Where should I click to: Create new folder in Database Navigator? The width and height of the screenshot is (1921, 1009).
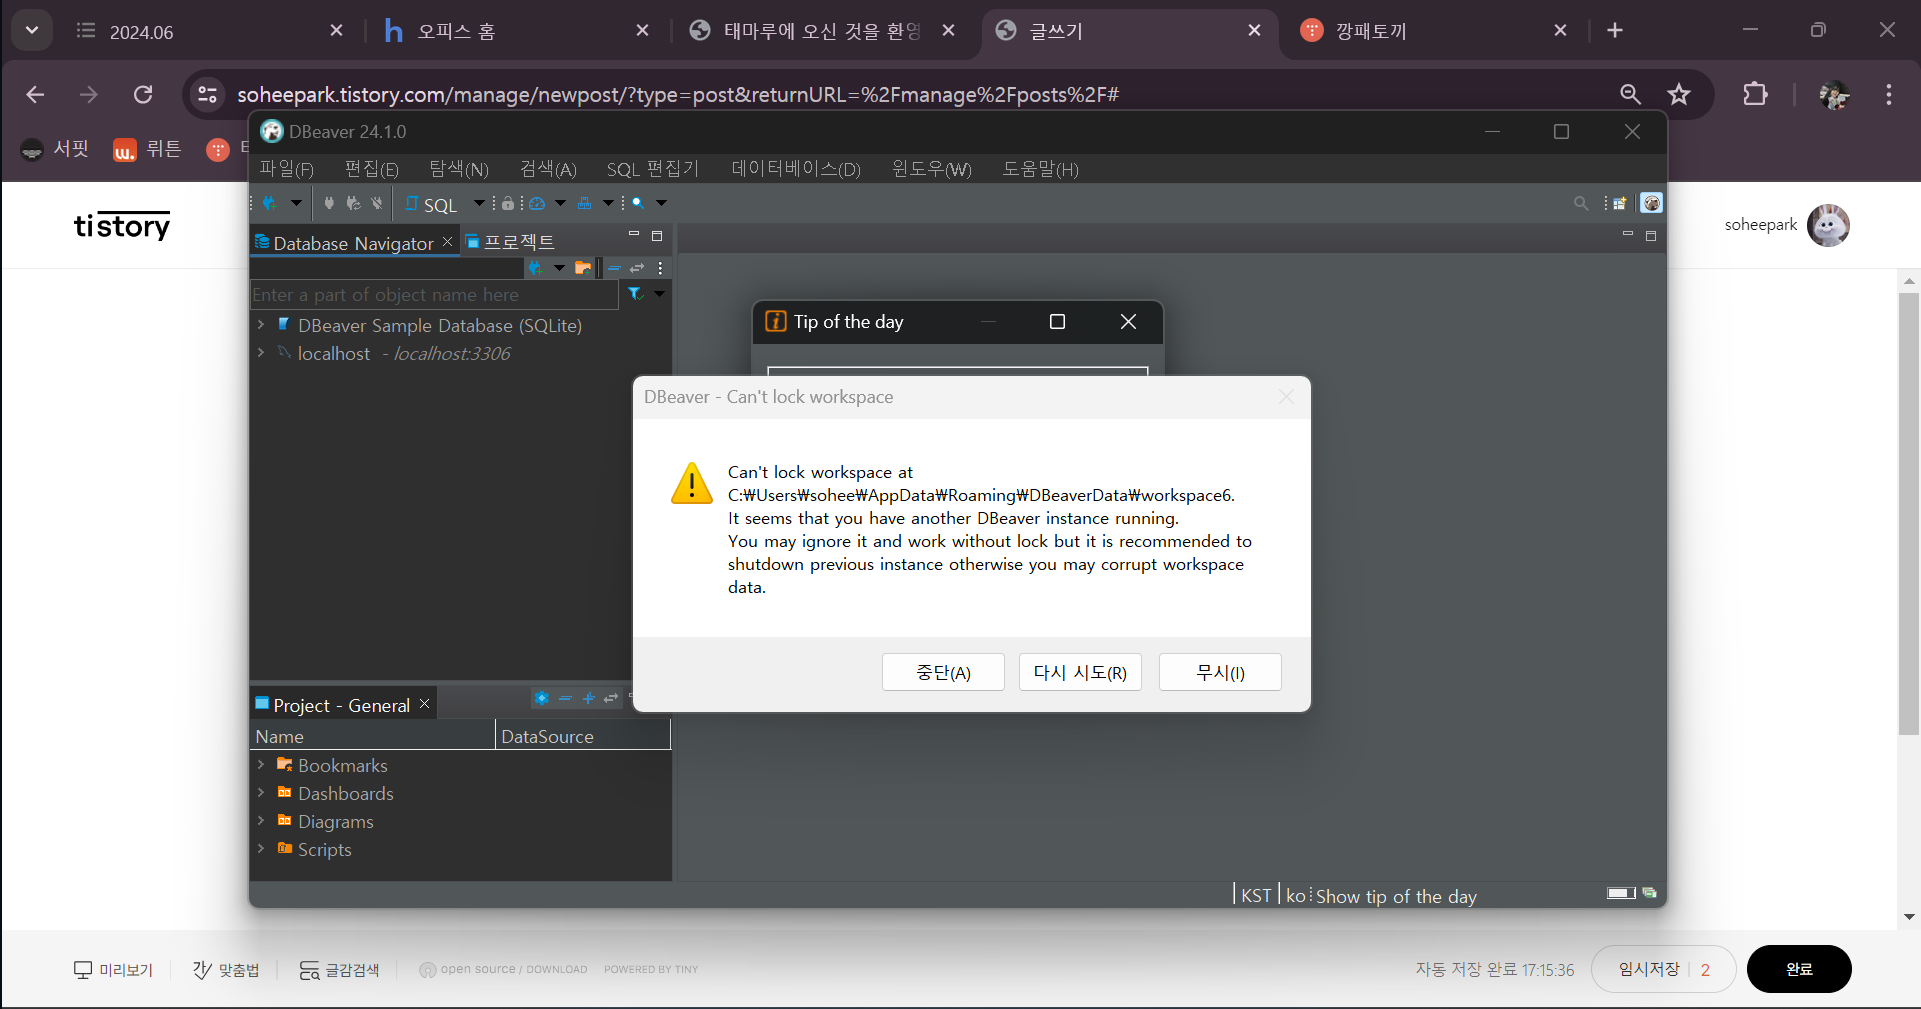(583, 267)
